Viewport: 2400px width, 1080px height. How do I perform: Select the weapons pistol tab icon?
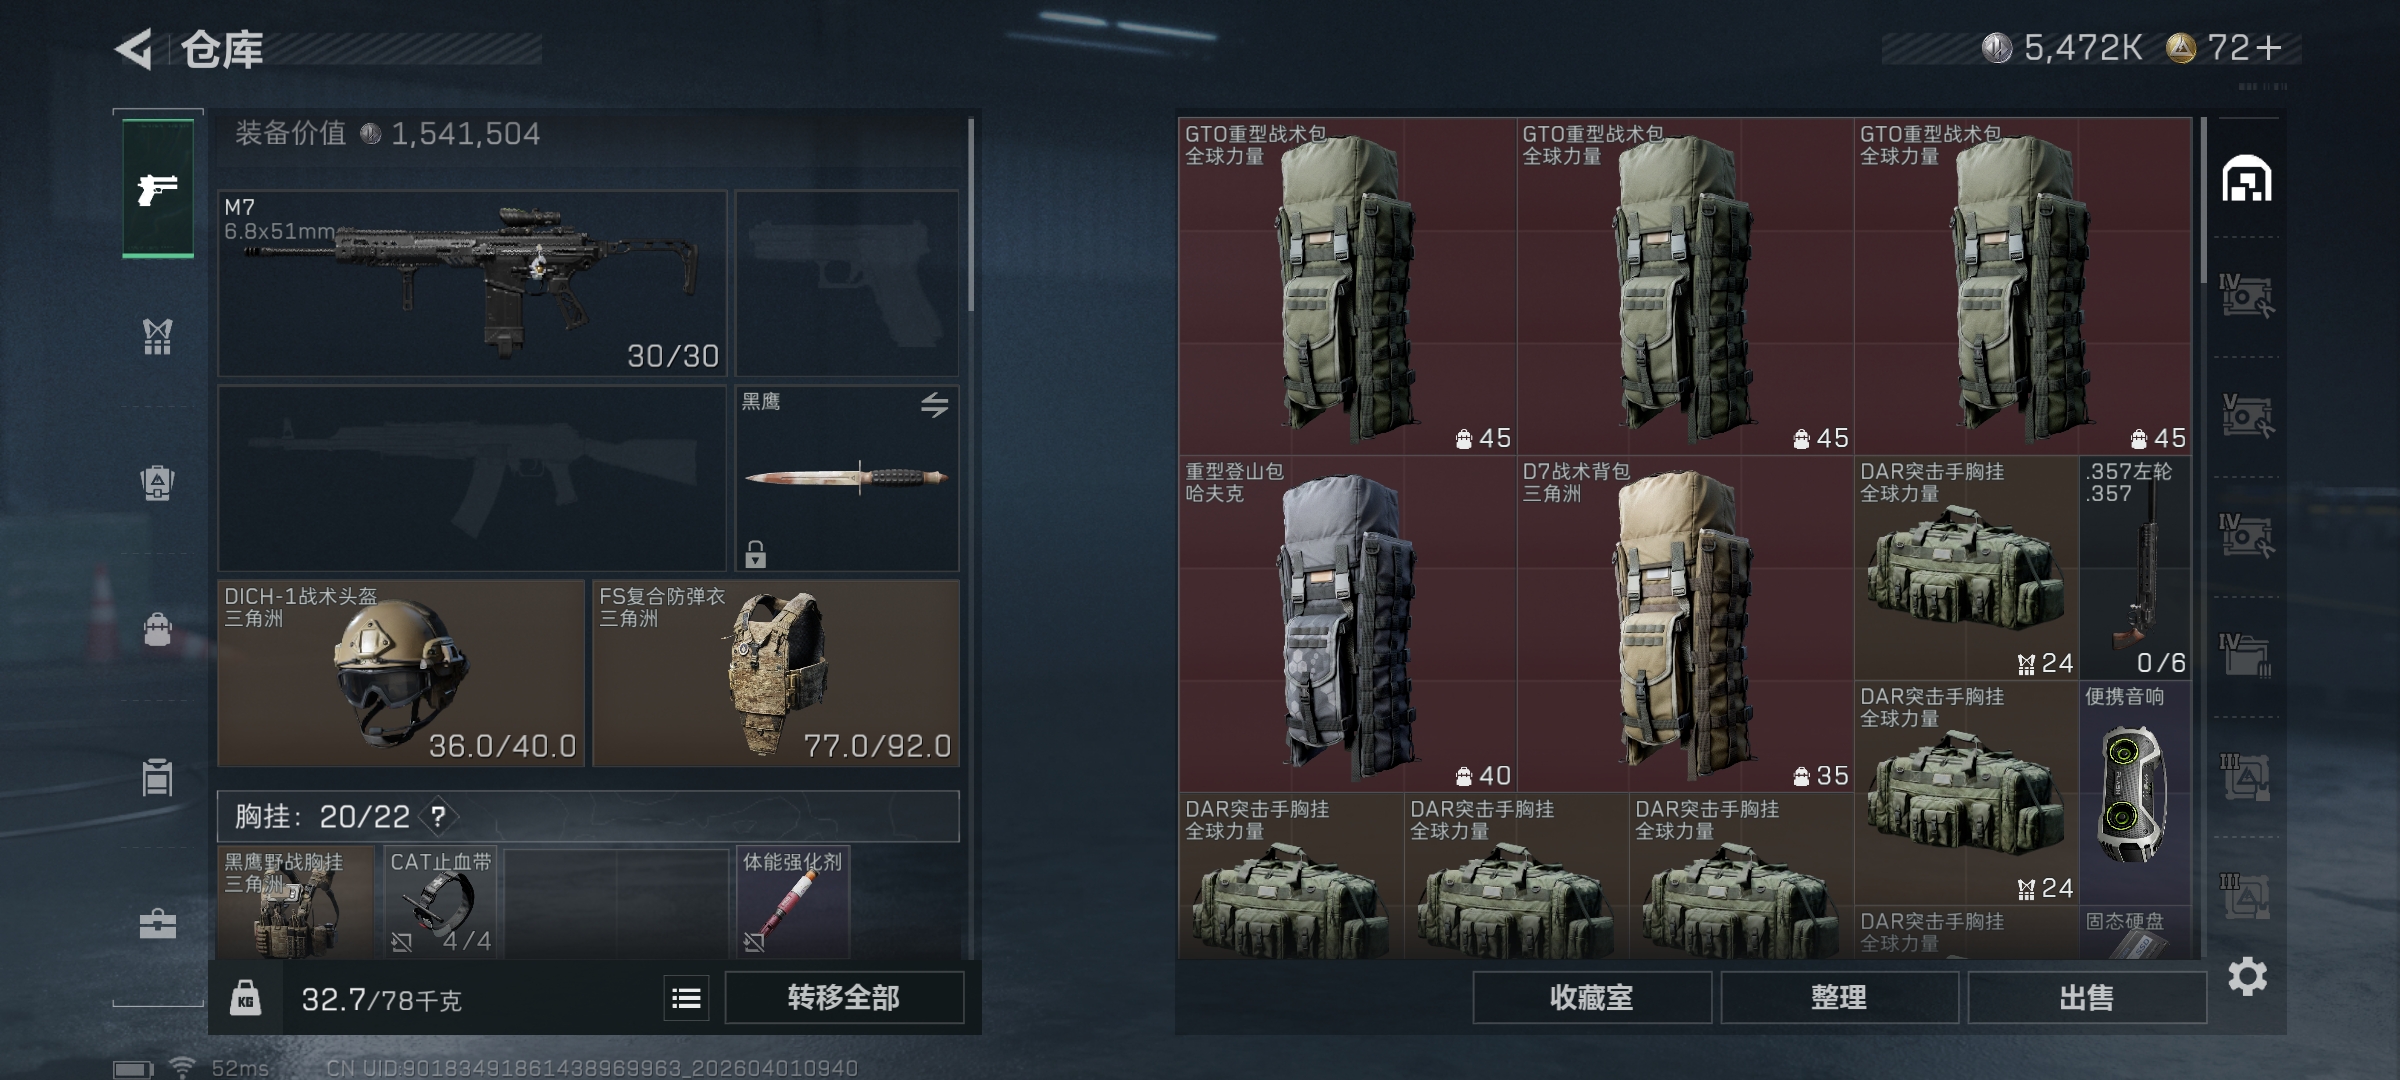[x=158, y=188]
